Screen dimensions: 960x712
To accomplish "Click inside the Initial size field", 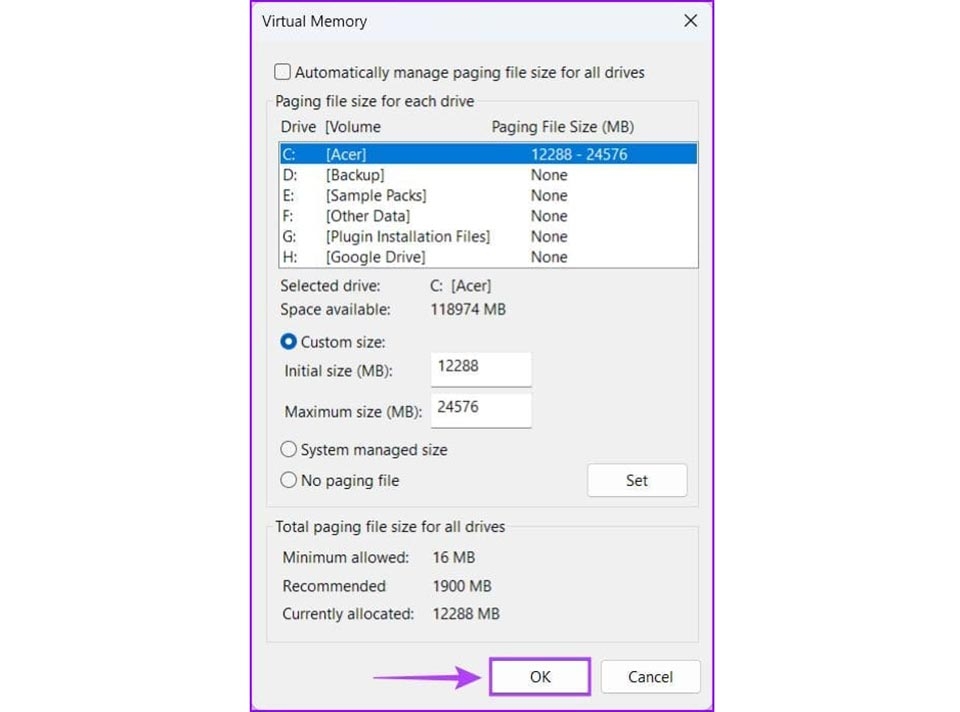I will coord(481,369).
